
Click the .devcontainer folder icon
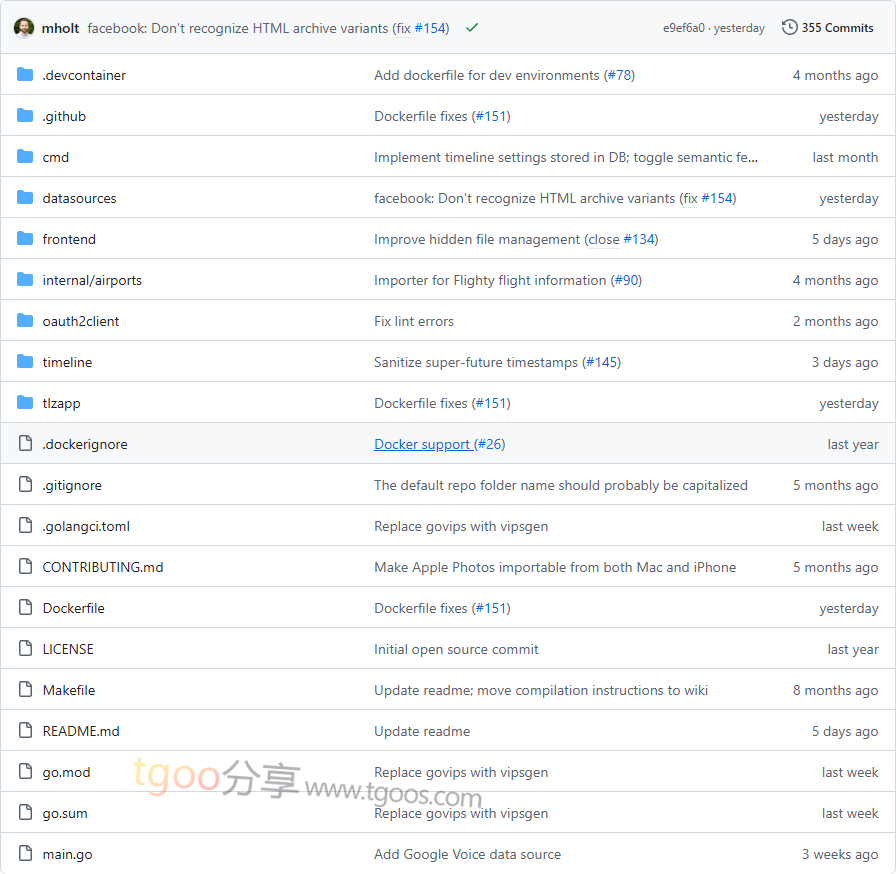click(25, 75)
